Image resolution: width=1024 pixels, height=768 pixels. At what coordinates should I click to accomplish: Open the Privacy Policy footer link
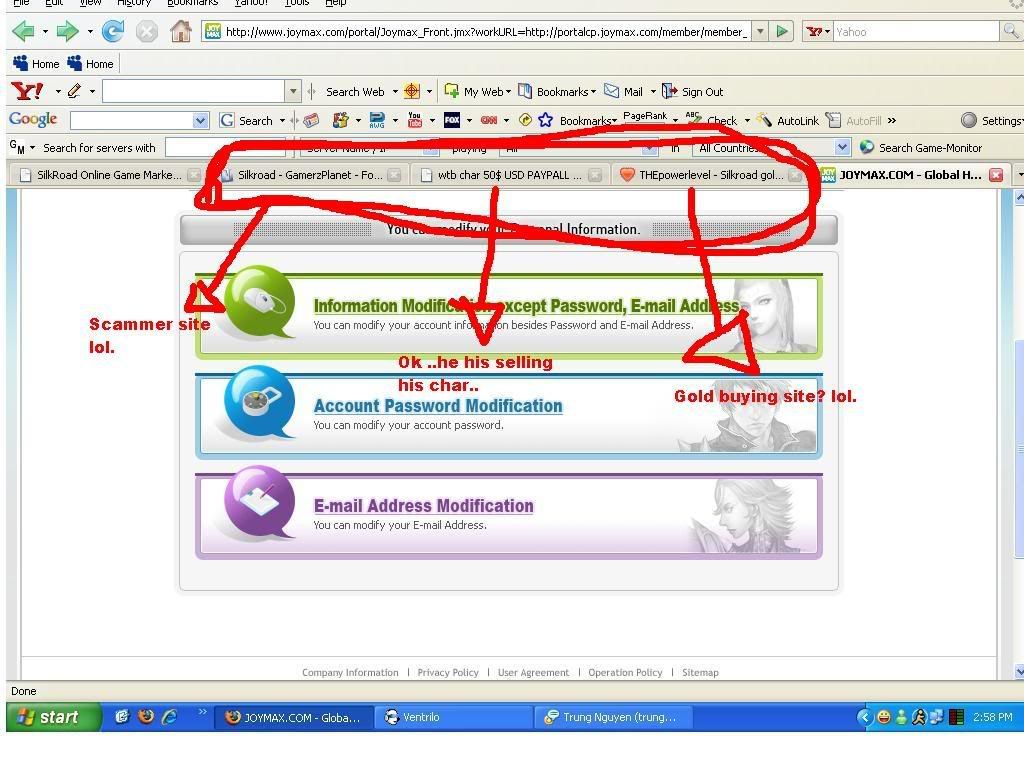pyautogui.click(x=448, y=672)
